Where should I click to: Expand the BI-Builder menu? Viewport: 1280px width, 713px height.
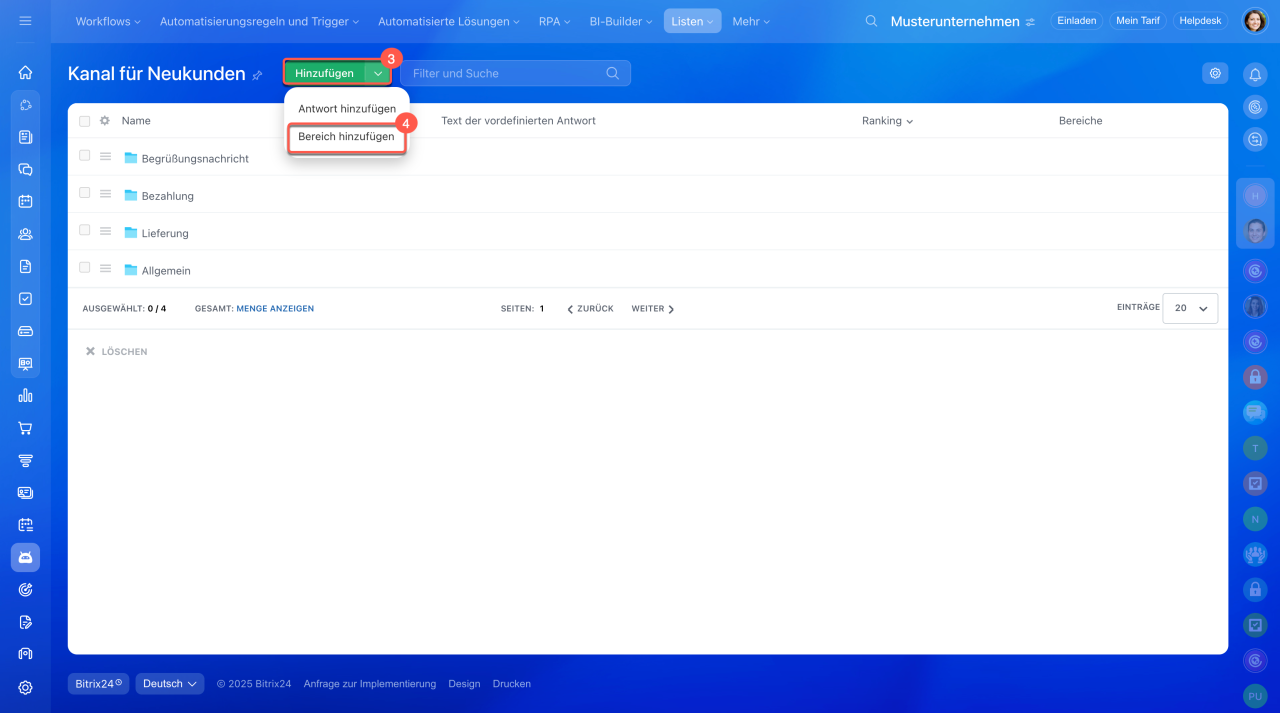(x=620, y=21)
